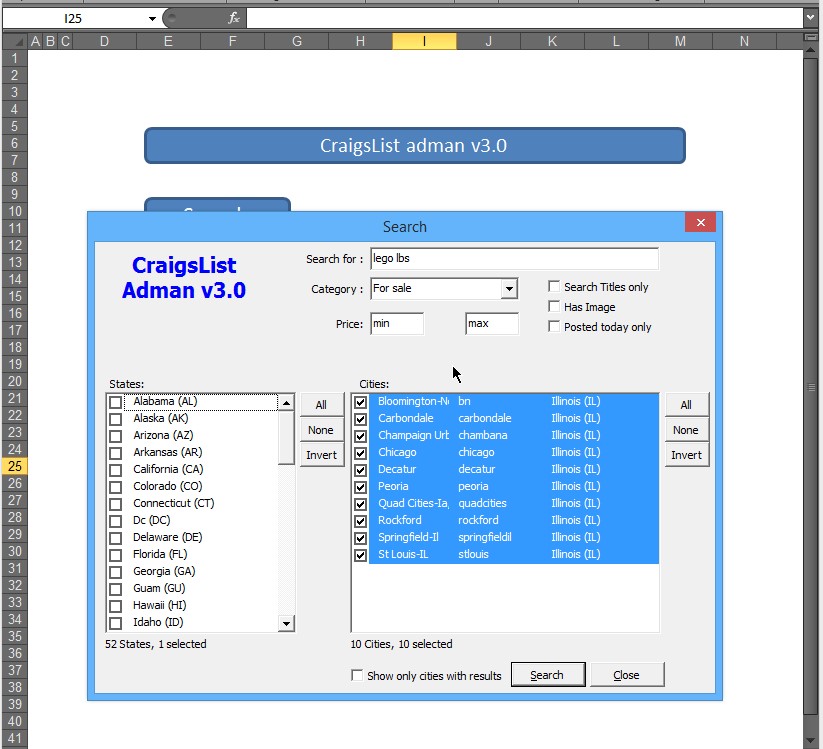Select Bloomington city row
This screenshot has width=823, height=749.
(x=514, y=402)
